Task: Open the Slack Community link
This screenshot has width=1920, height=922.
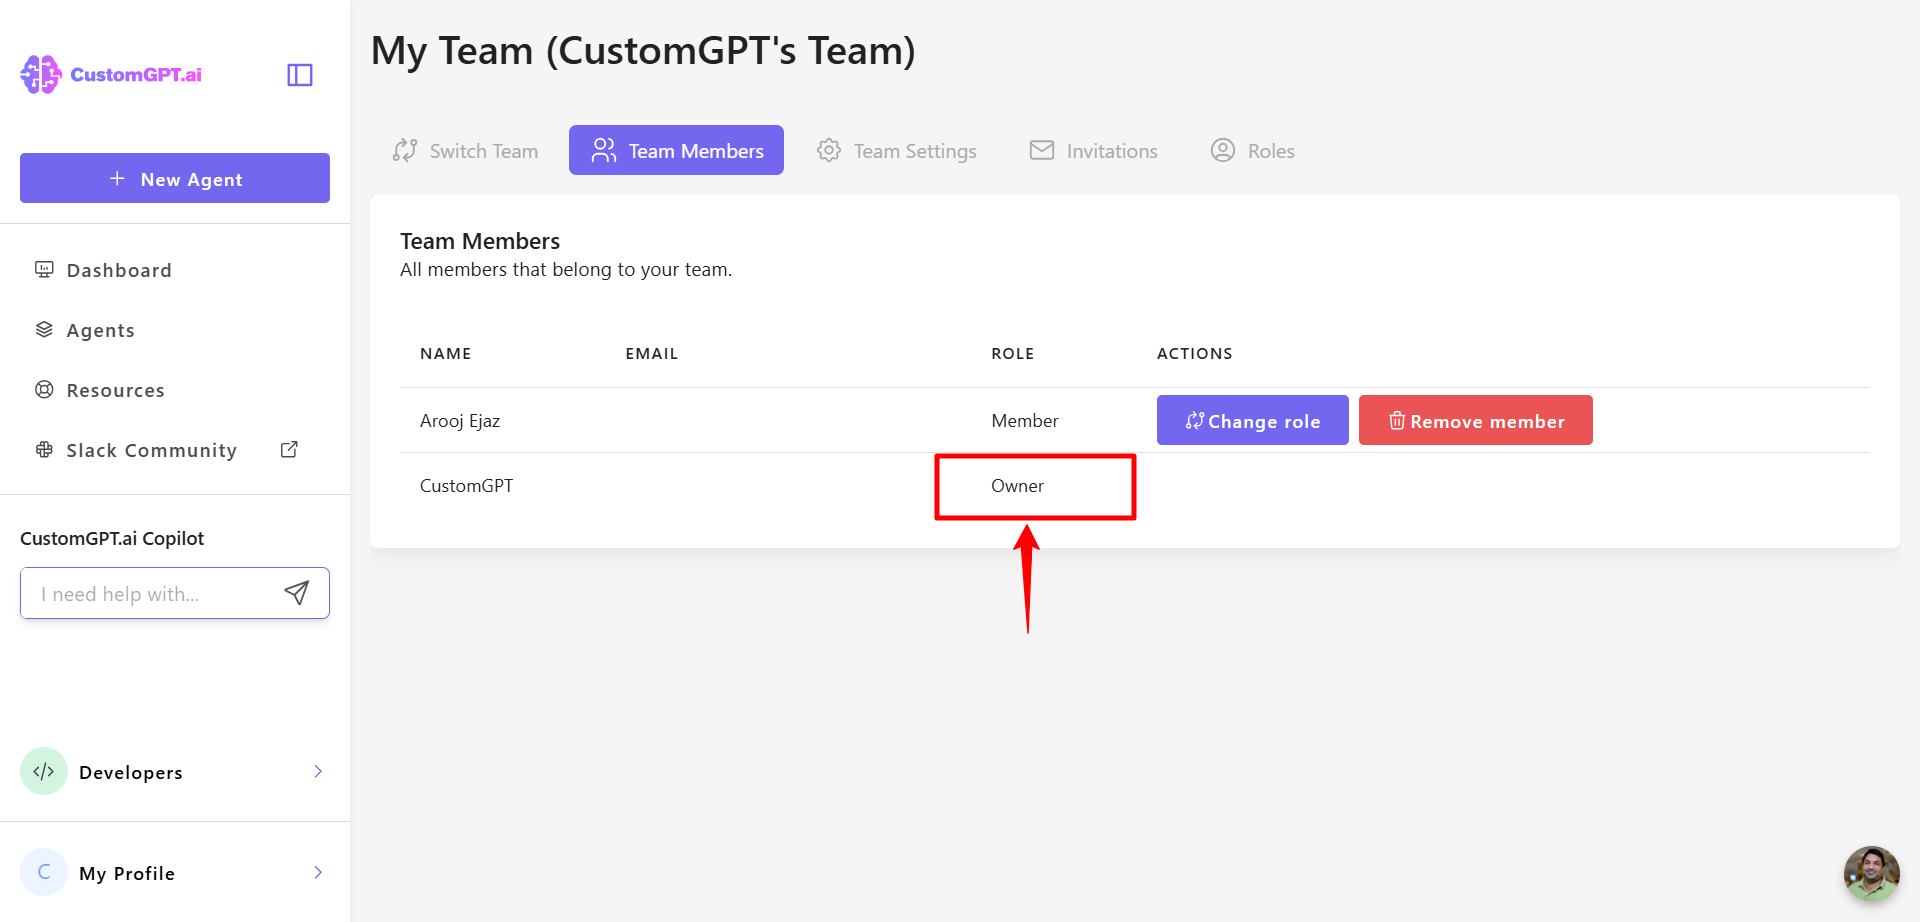Action: pyautogui.click(x=152, y=450)
